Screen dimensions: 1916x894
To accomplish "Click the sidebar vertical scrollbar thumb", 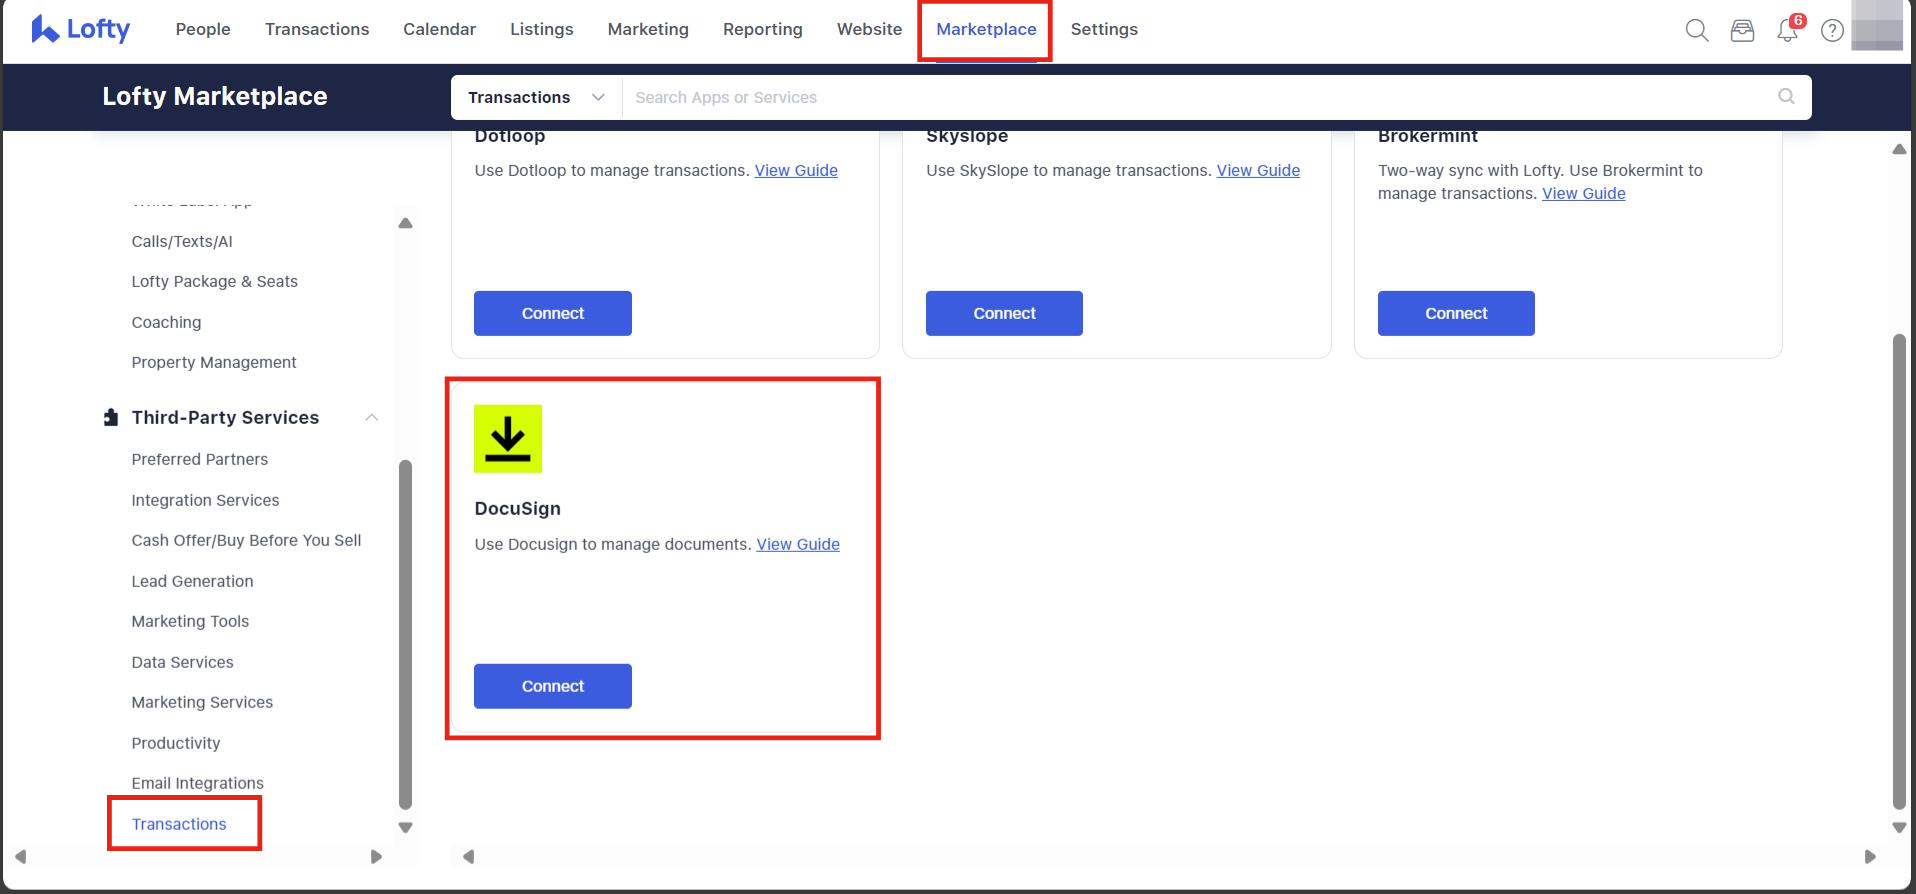I will pyautogui.click(x=405, y=634).
